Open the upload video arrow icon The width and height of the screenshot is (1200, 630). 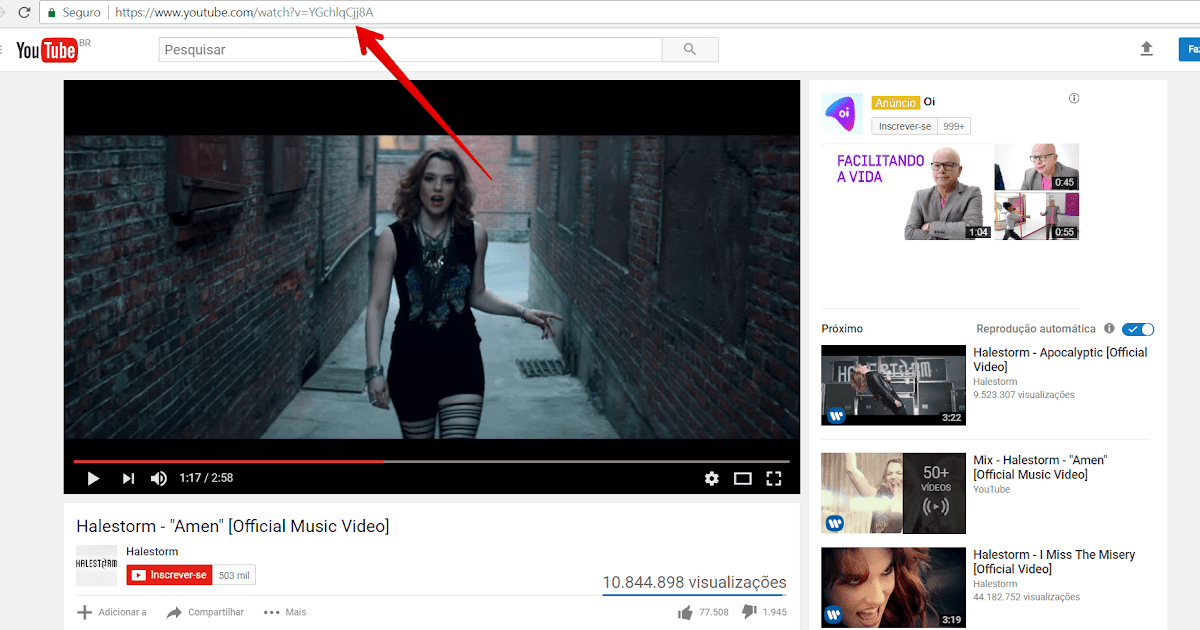point(1147,49)
